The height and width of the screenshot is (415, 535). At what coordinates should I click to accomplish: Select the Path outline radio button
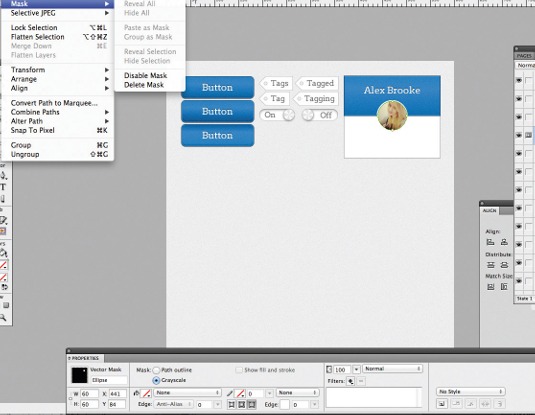pyautogui.click(x=156, y=370)
